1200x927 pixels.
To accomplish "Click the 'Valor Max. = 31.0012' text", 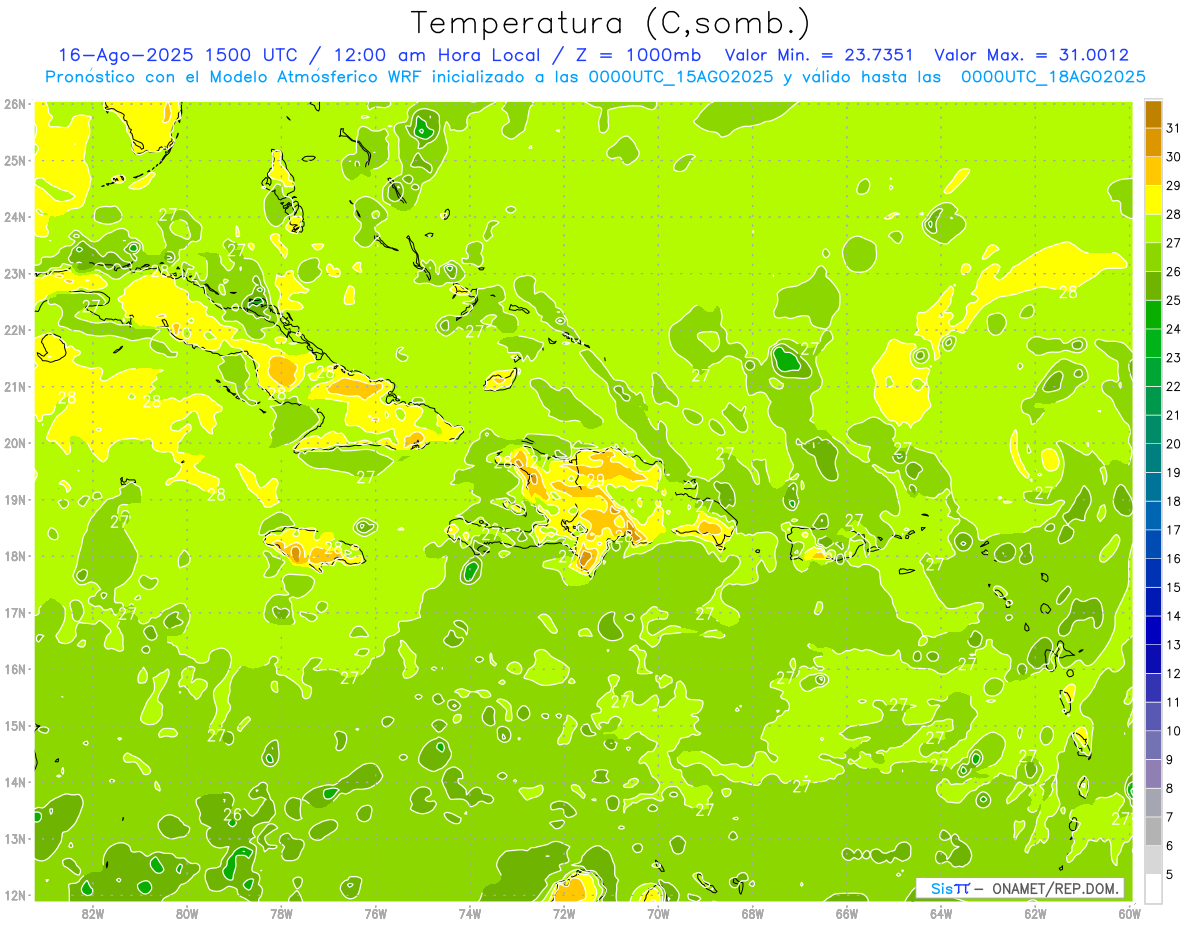I will tap(1031, 55).
